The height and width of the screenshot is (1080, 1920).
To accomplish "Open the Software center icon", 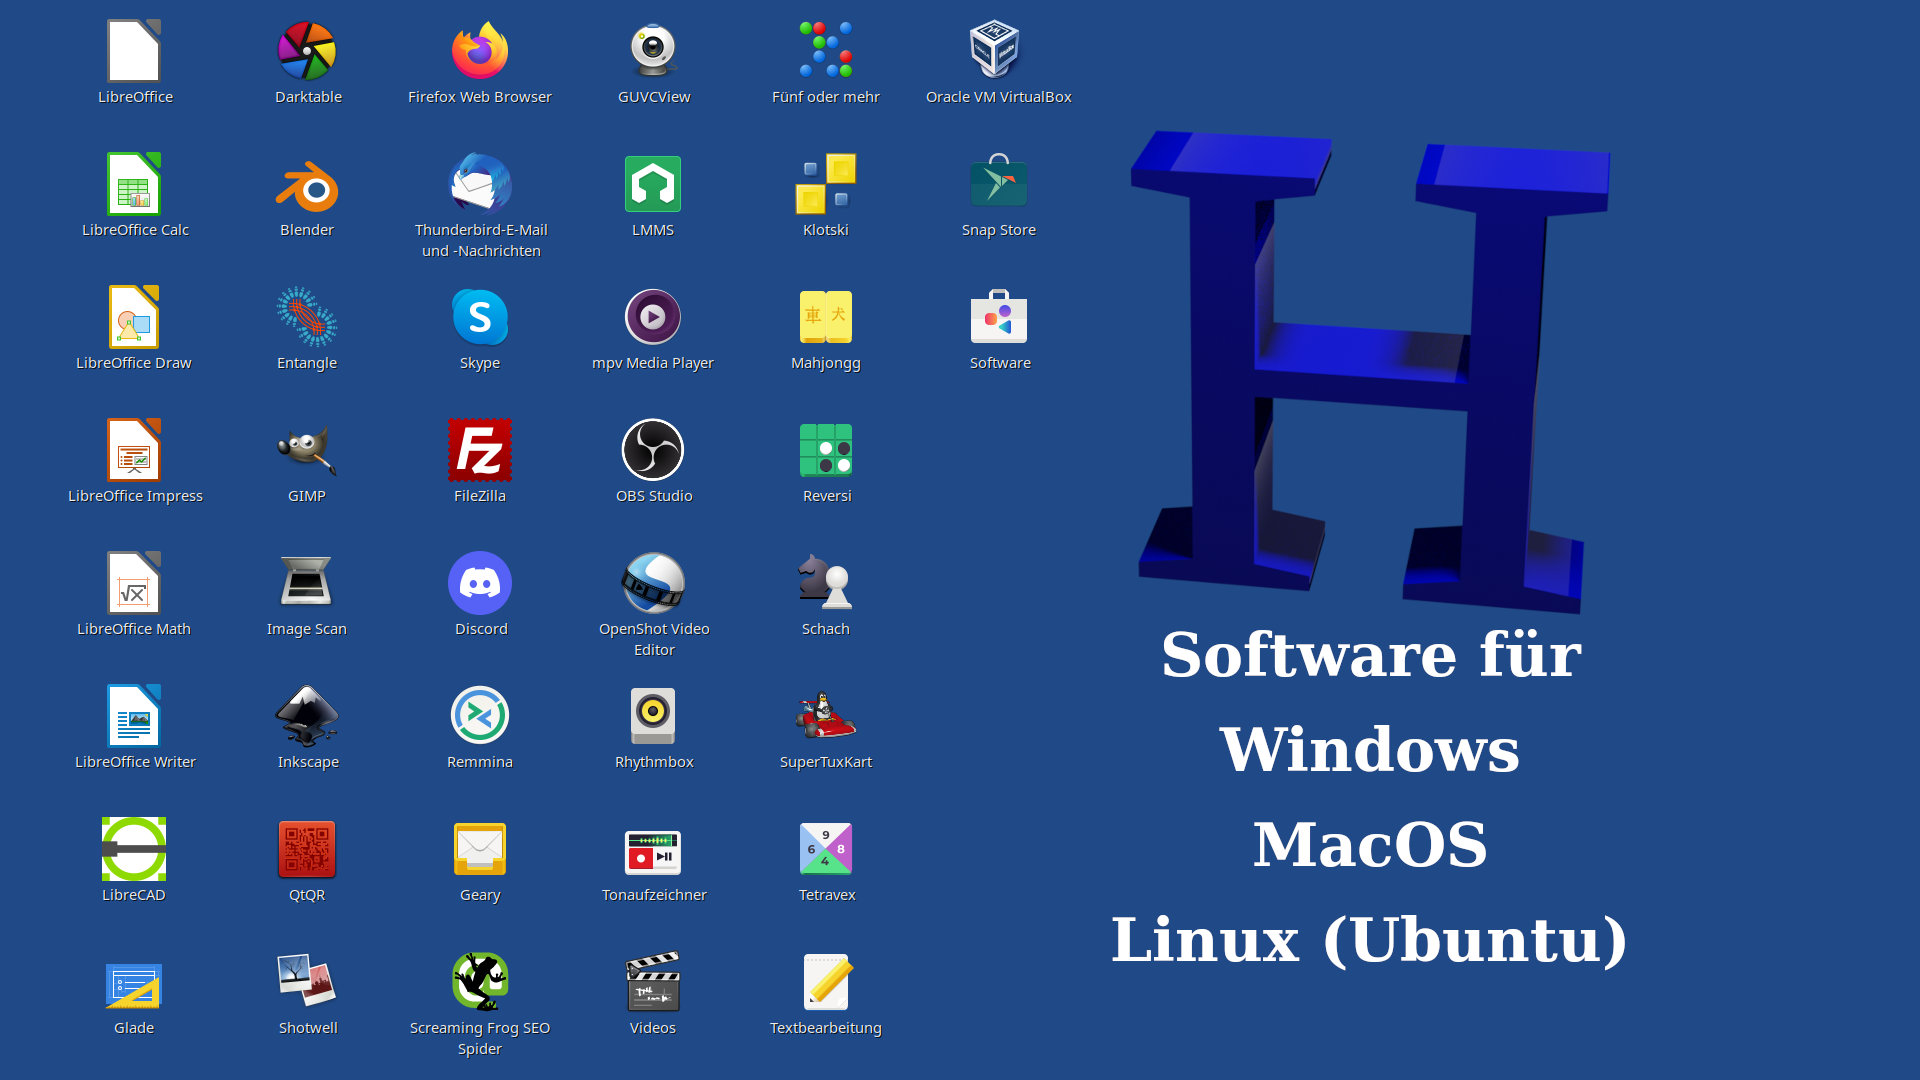I will (x=999, y=317).
